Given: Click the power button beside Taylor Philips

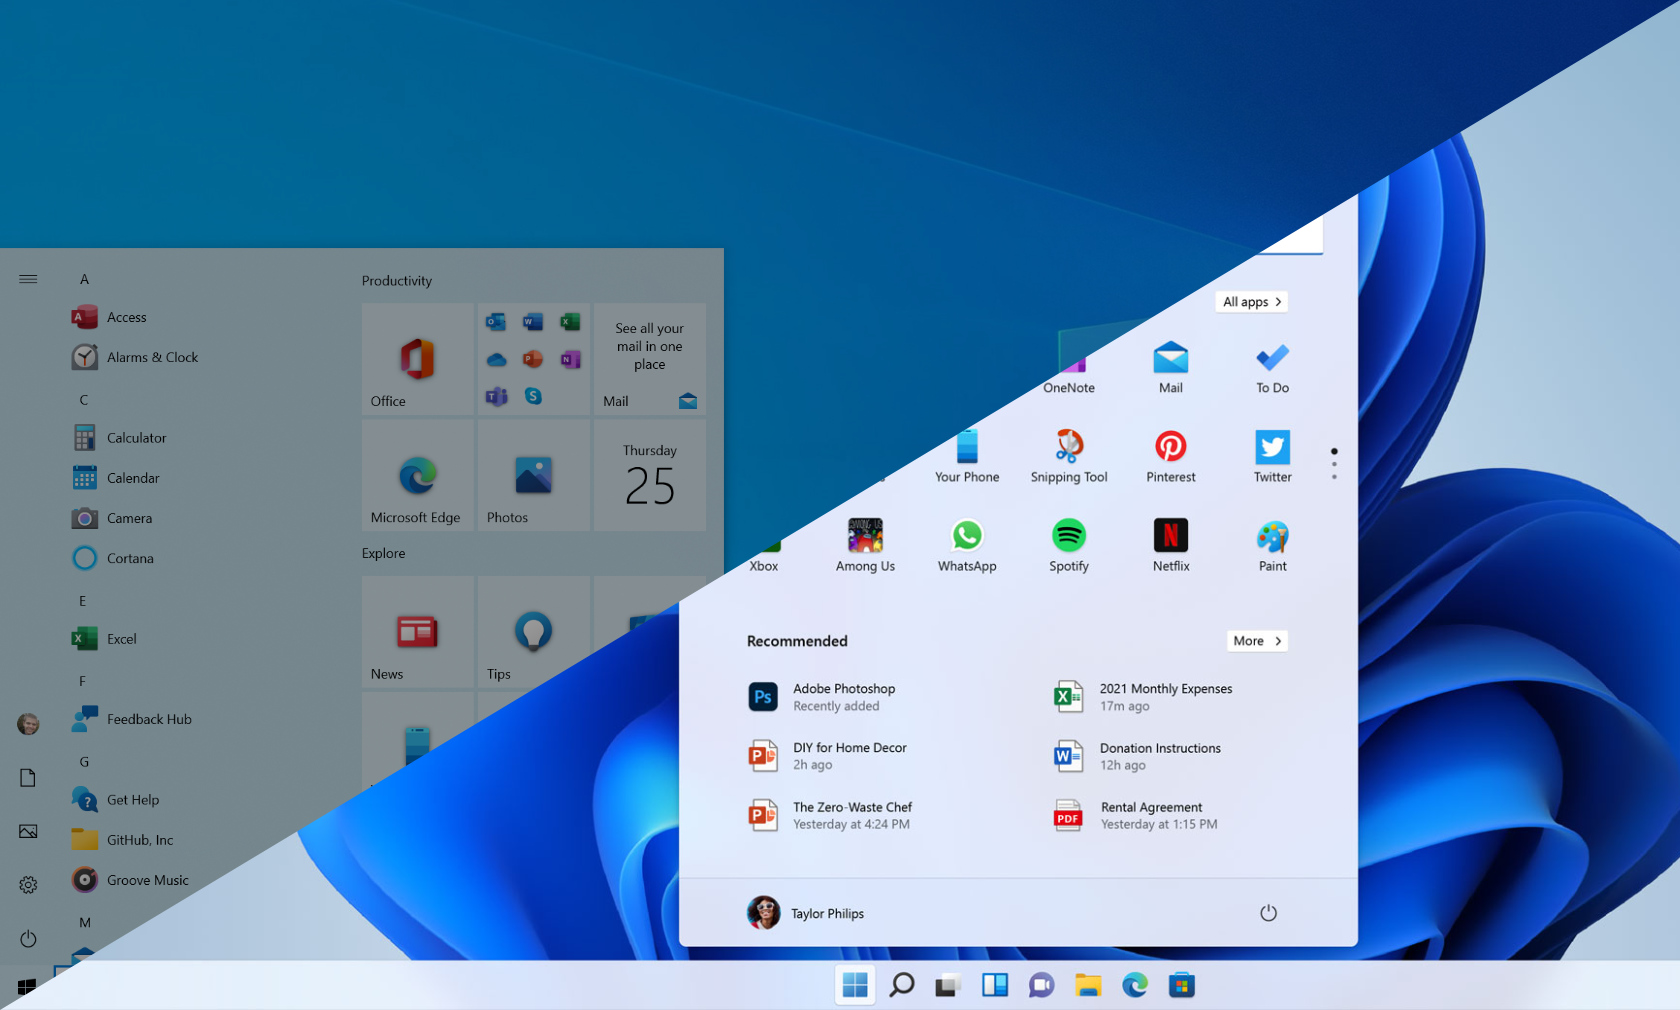Looking at the screenshot, I should coord(1268,913).
